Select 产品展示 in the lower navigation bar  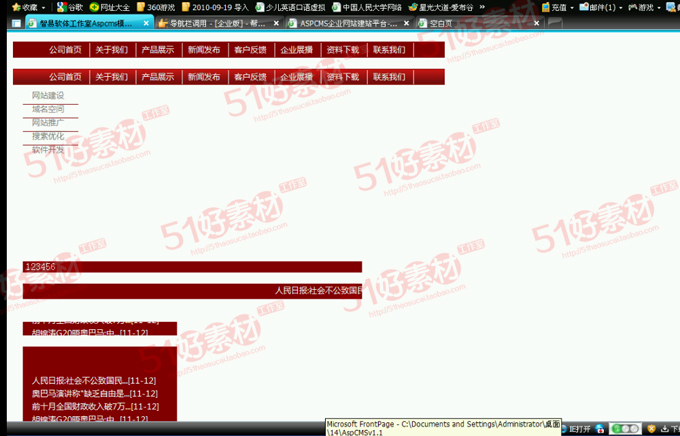[x=158, y=77]
